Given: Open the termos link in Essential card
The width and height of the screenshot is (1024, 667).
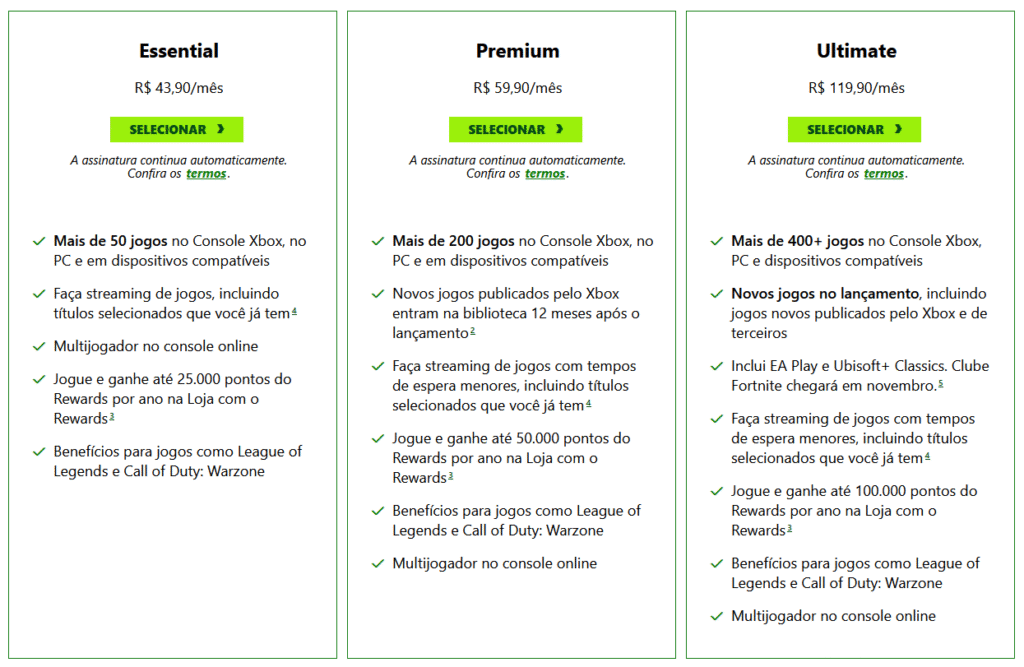Looking at the screenshot, I should click(x=205, y=174).
